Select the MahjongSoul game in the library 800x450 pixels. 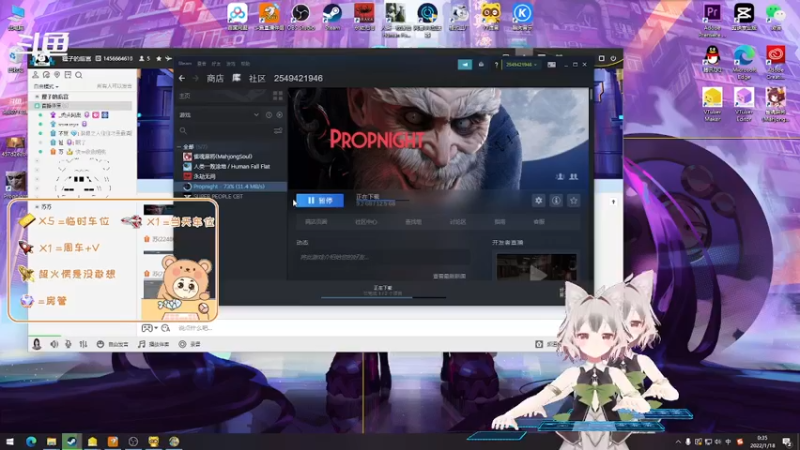pyautogui.click(x=218, y=157)
